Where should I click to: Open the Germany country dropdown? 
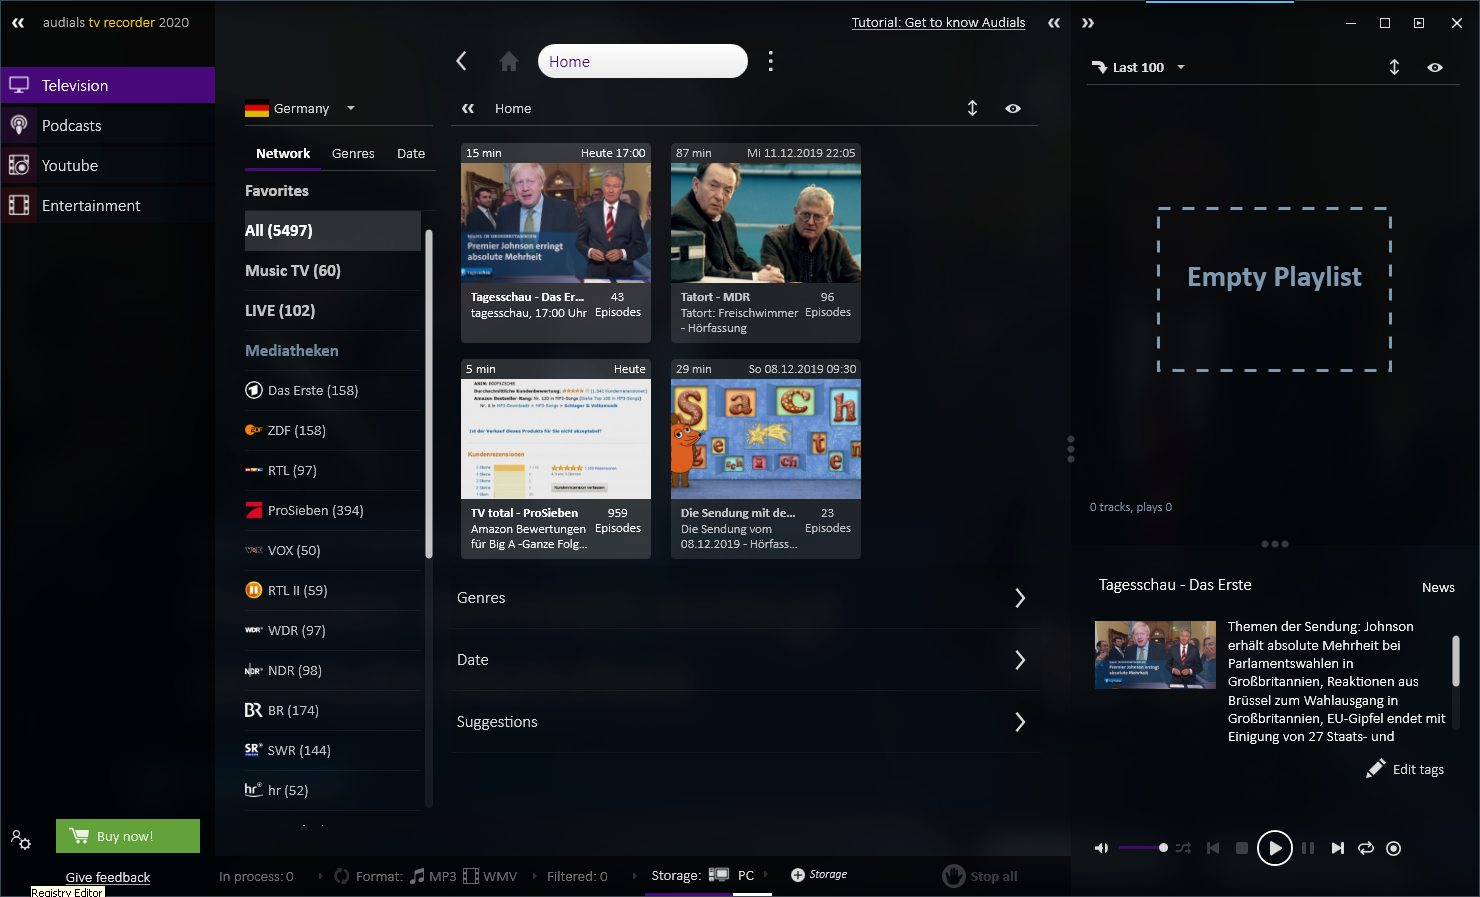point(300,108)
